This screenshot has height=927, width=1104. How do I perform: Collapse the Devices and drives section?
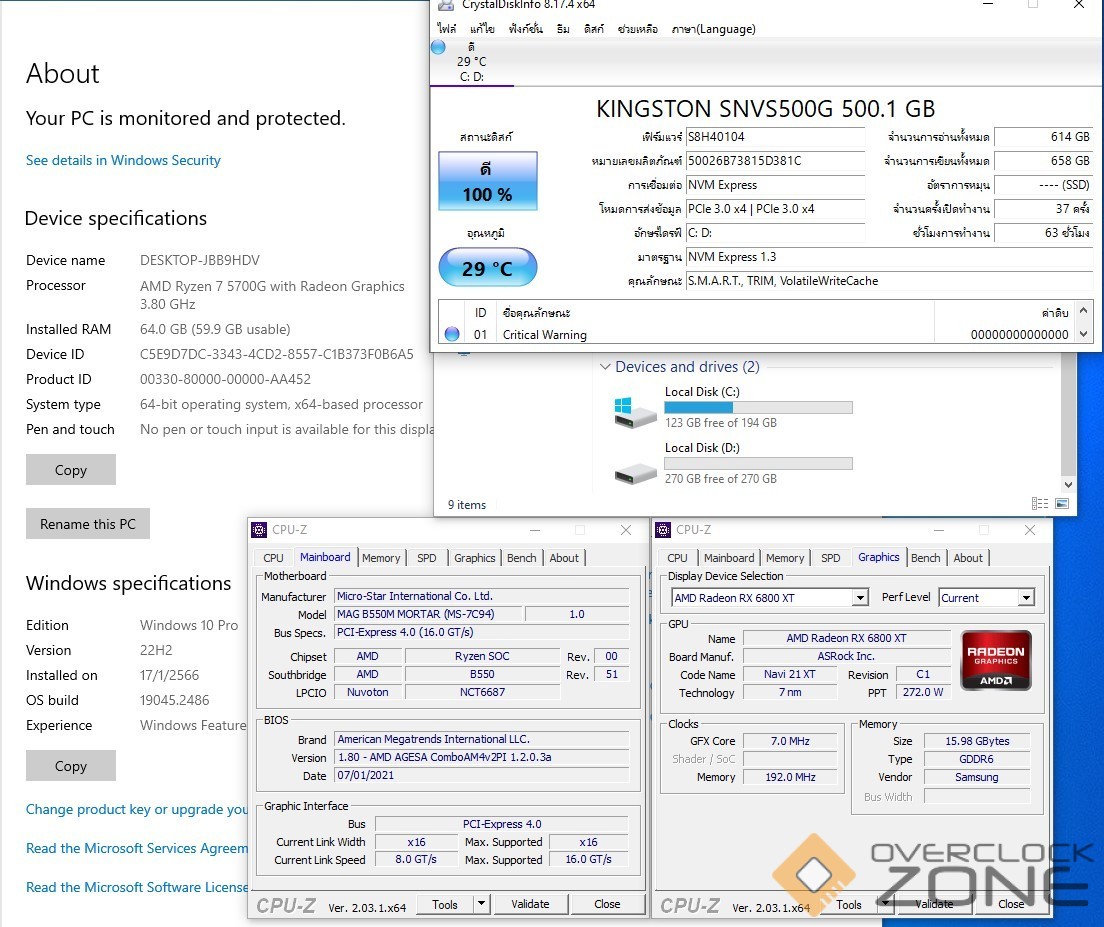coord(605,367)
